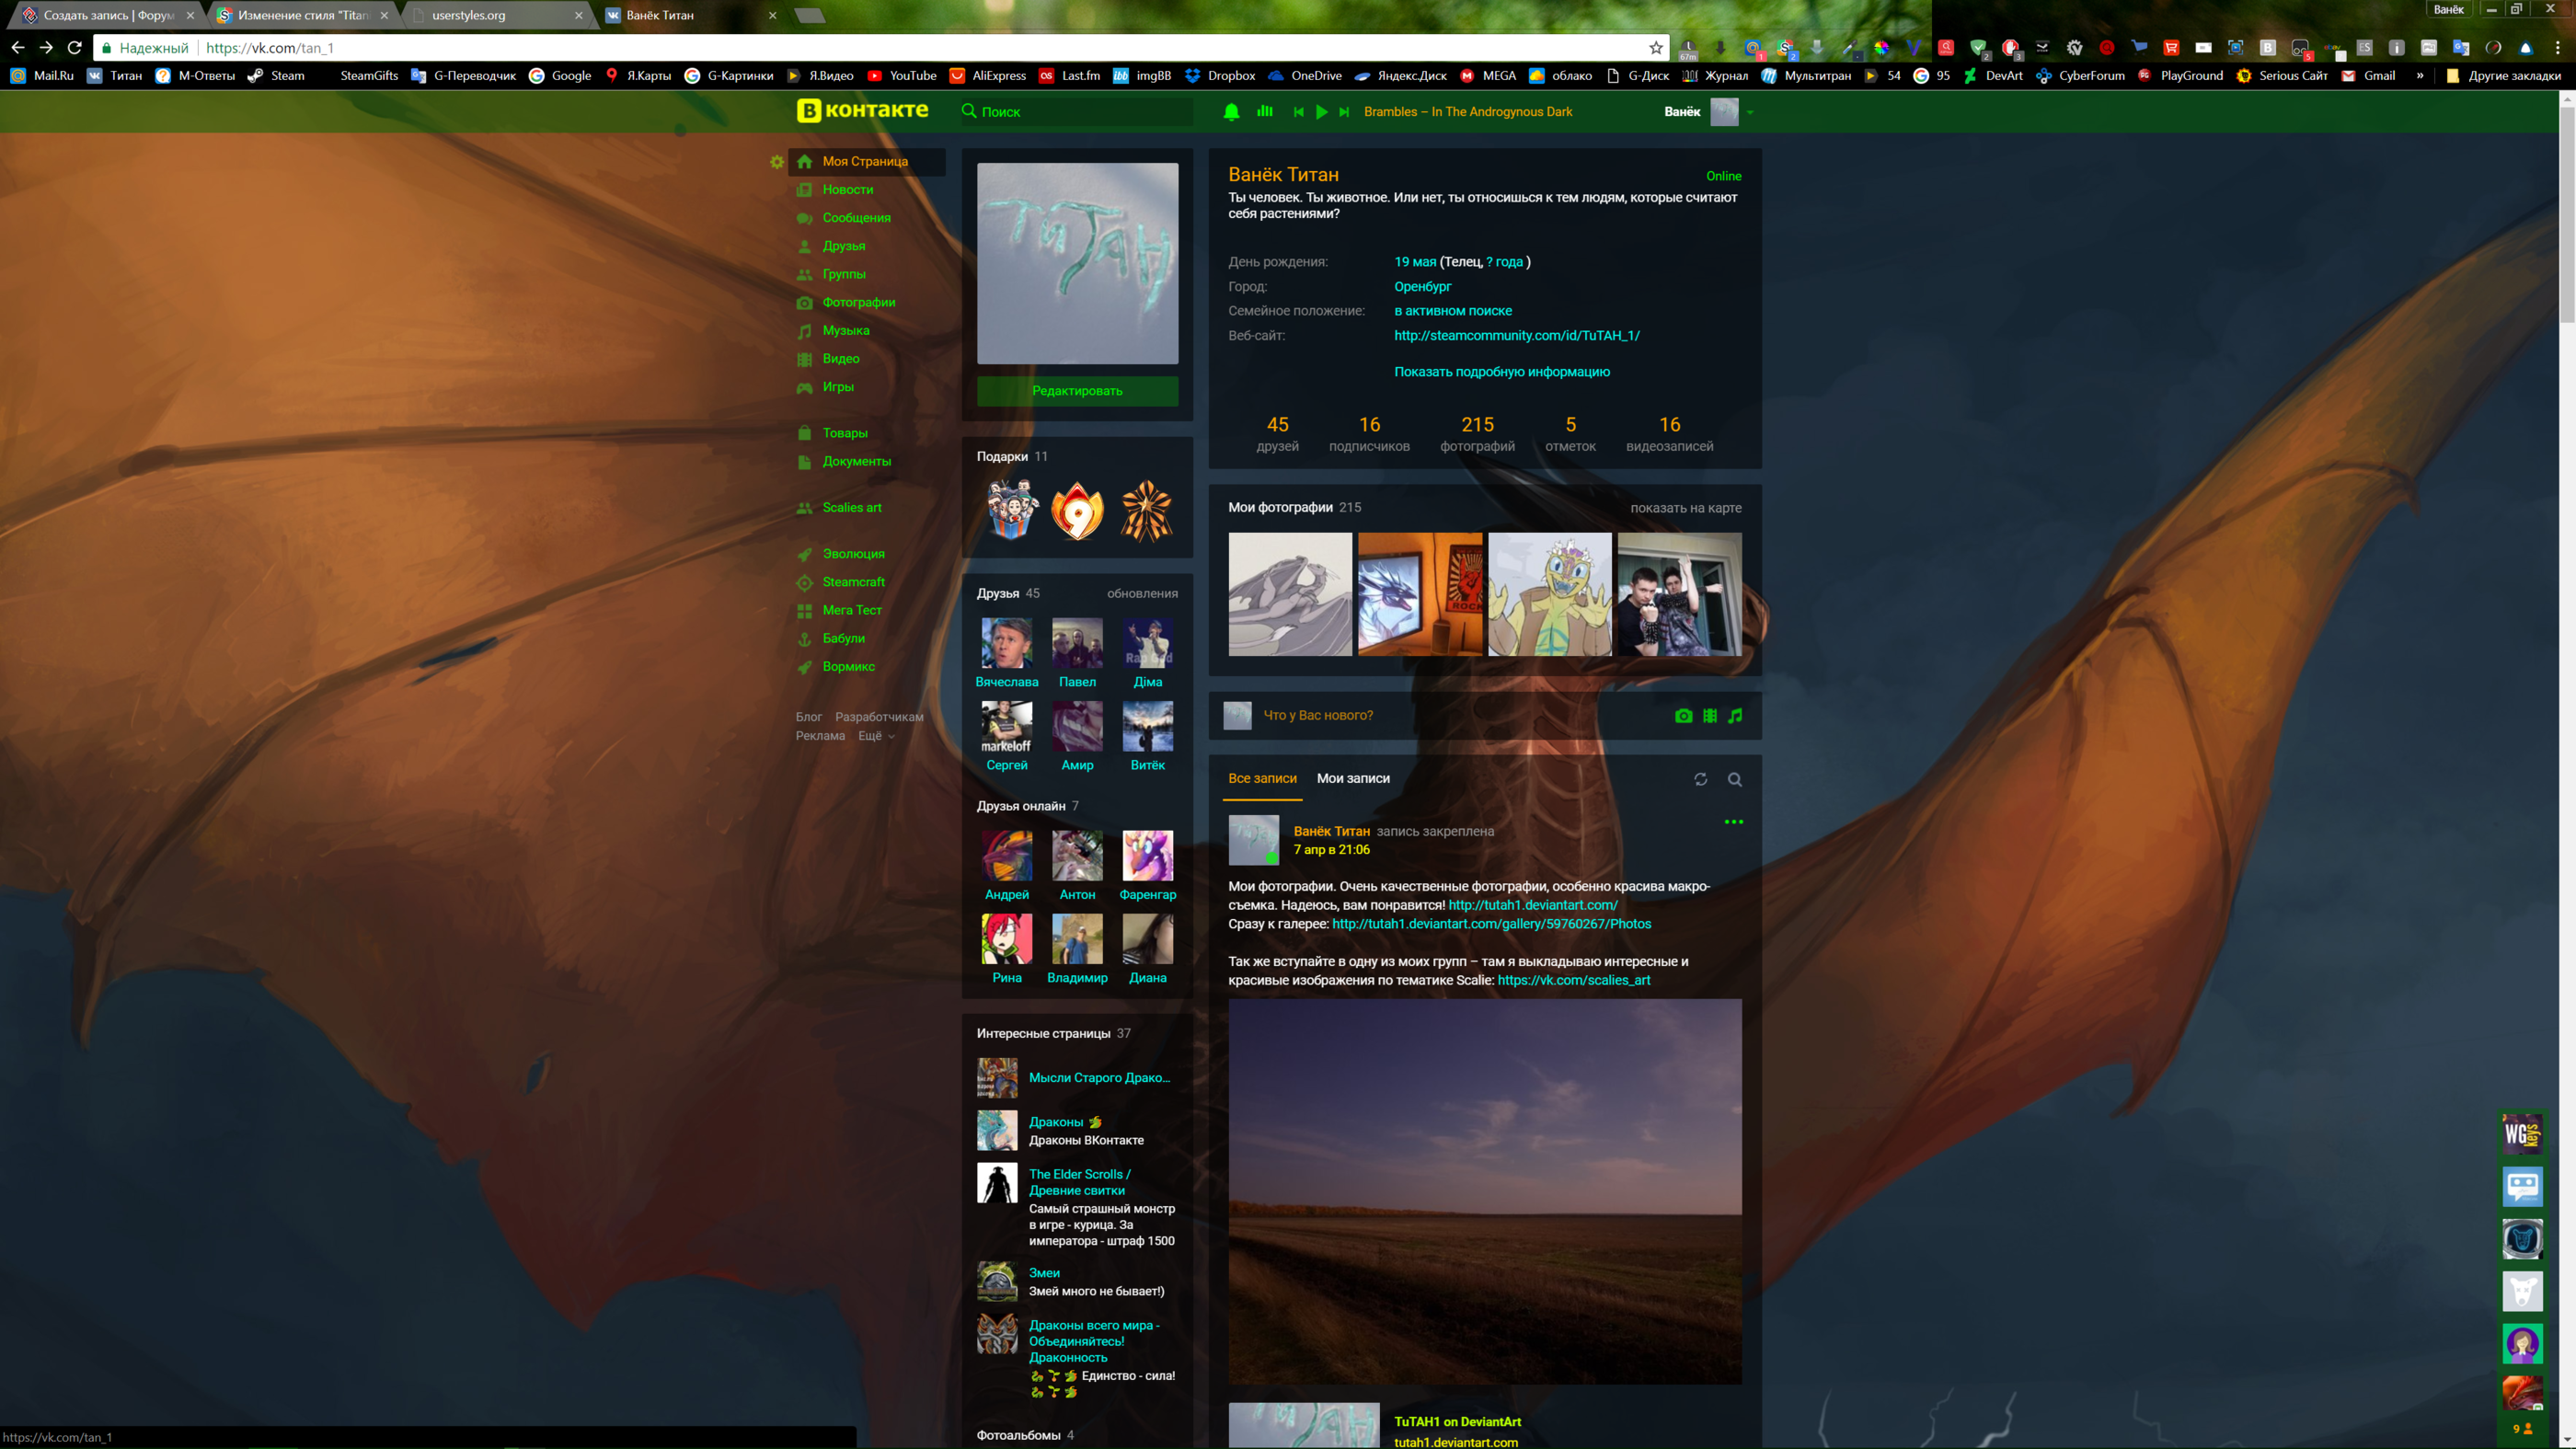Click the wall search magnifier icon
Screen dimensions: 2576x1449
coord(1735,780)
